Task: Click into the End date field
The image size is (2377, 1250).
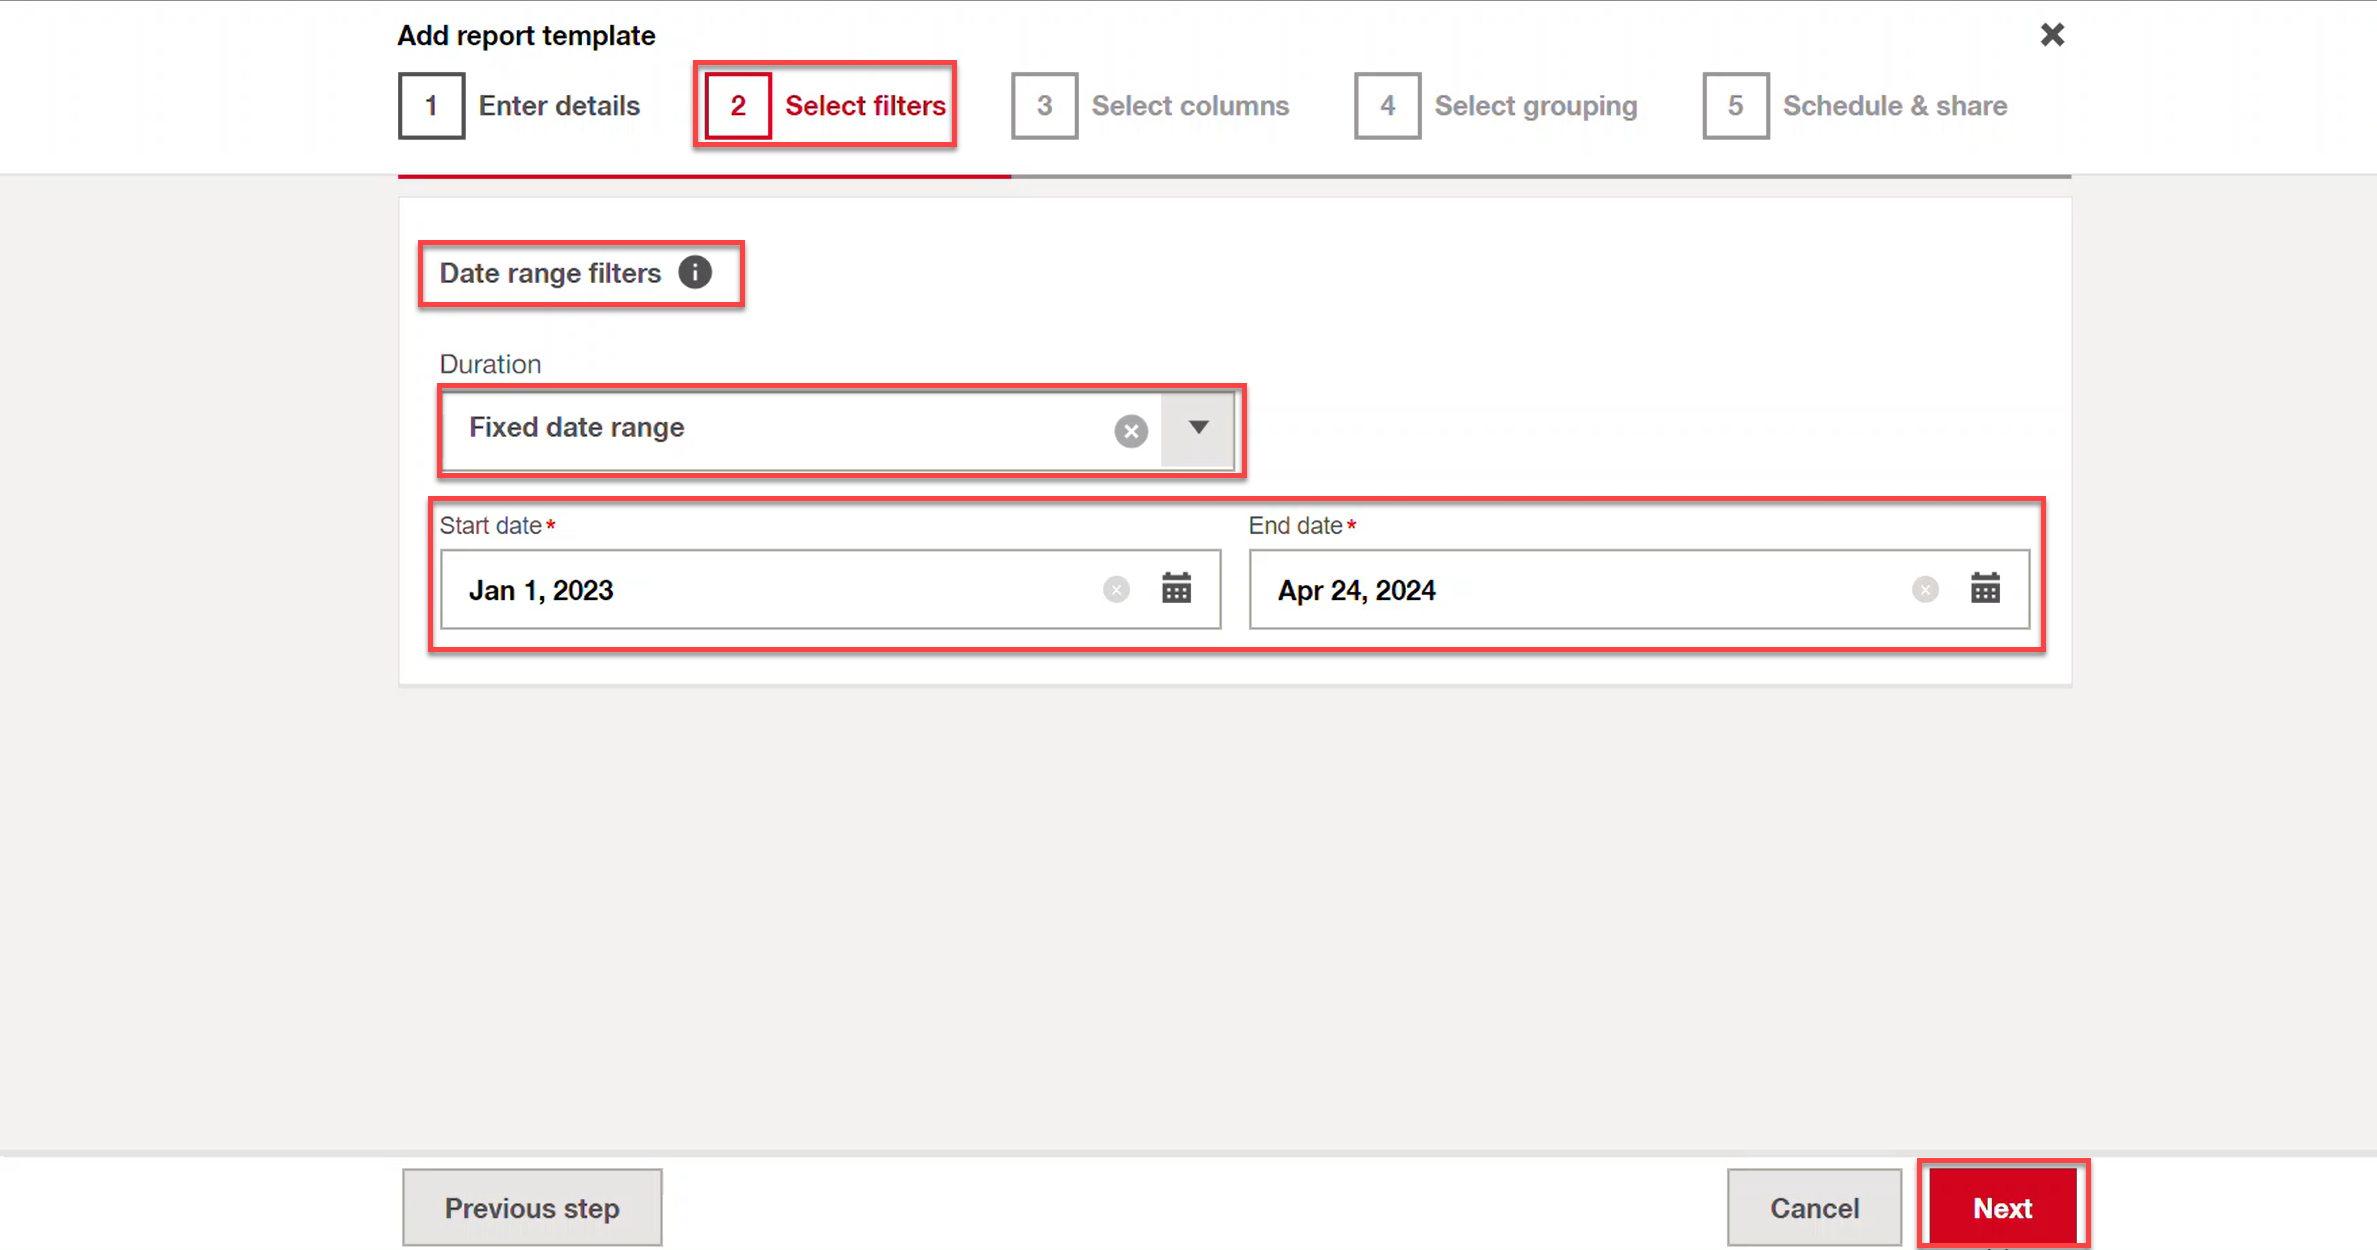Action: click(x=1639, y=589)
